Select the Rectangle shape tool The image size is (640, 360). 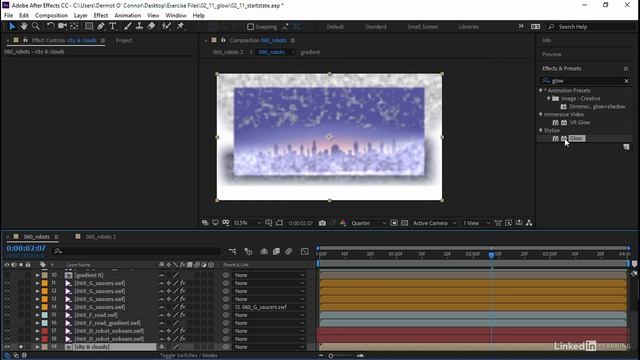coord(89,27)
